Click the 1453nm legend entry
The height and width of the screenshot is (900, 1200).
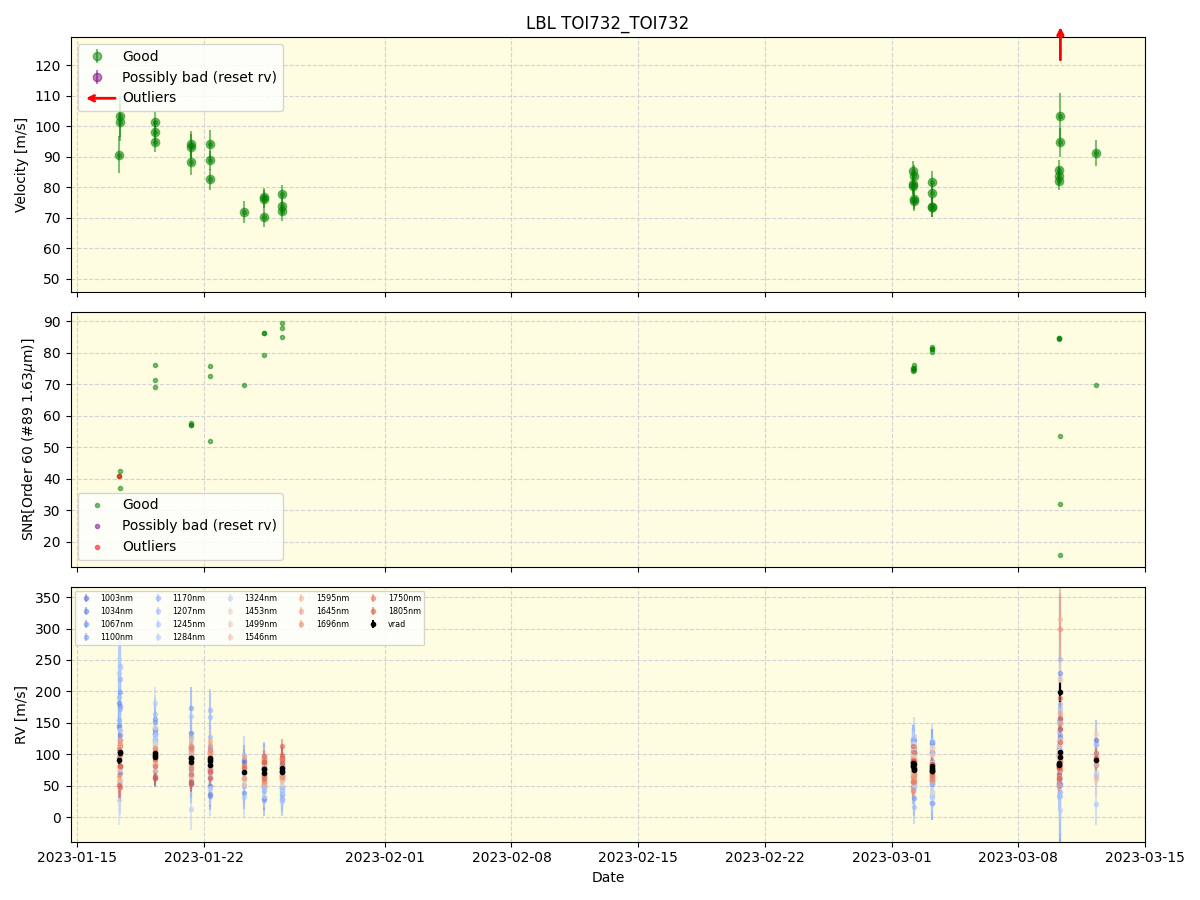click(260, 611)
